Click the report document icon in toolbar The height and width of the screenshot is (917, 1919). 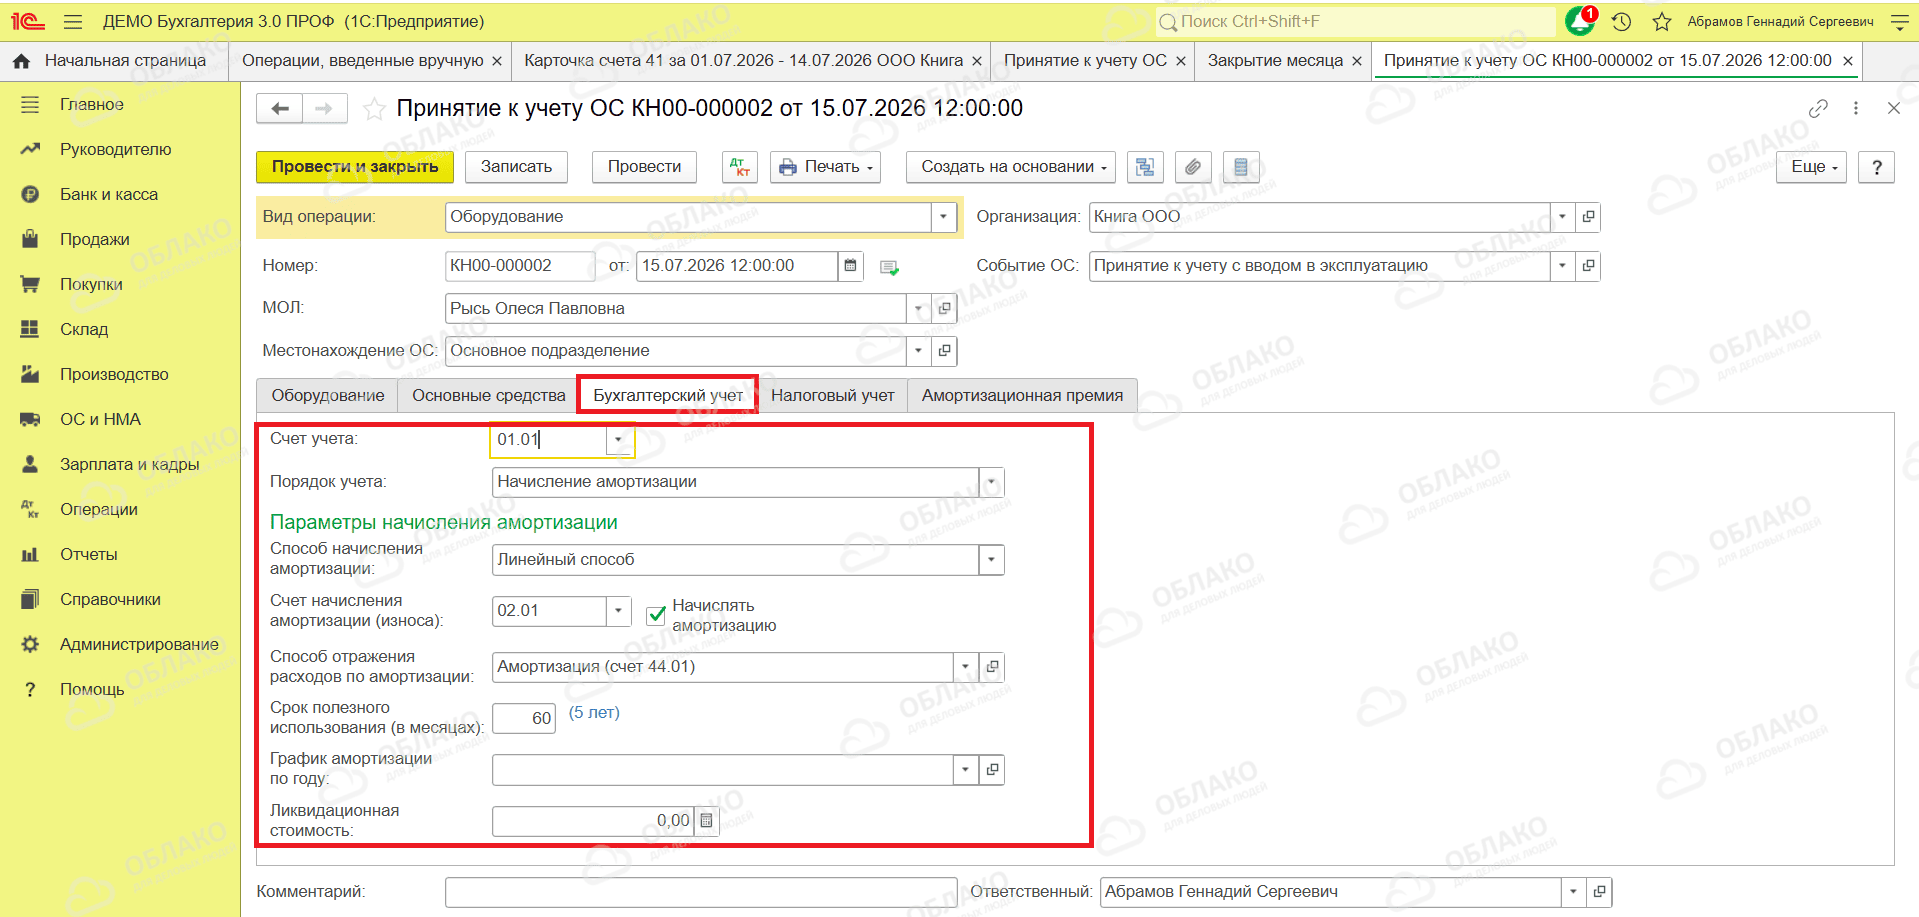point(1241,167)
